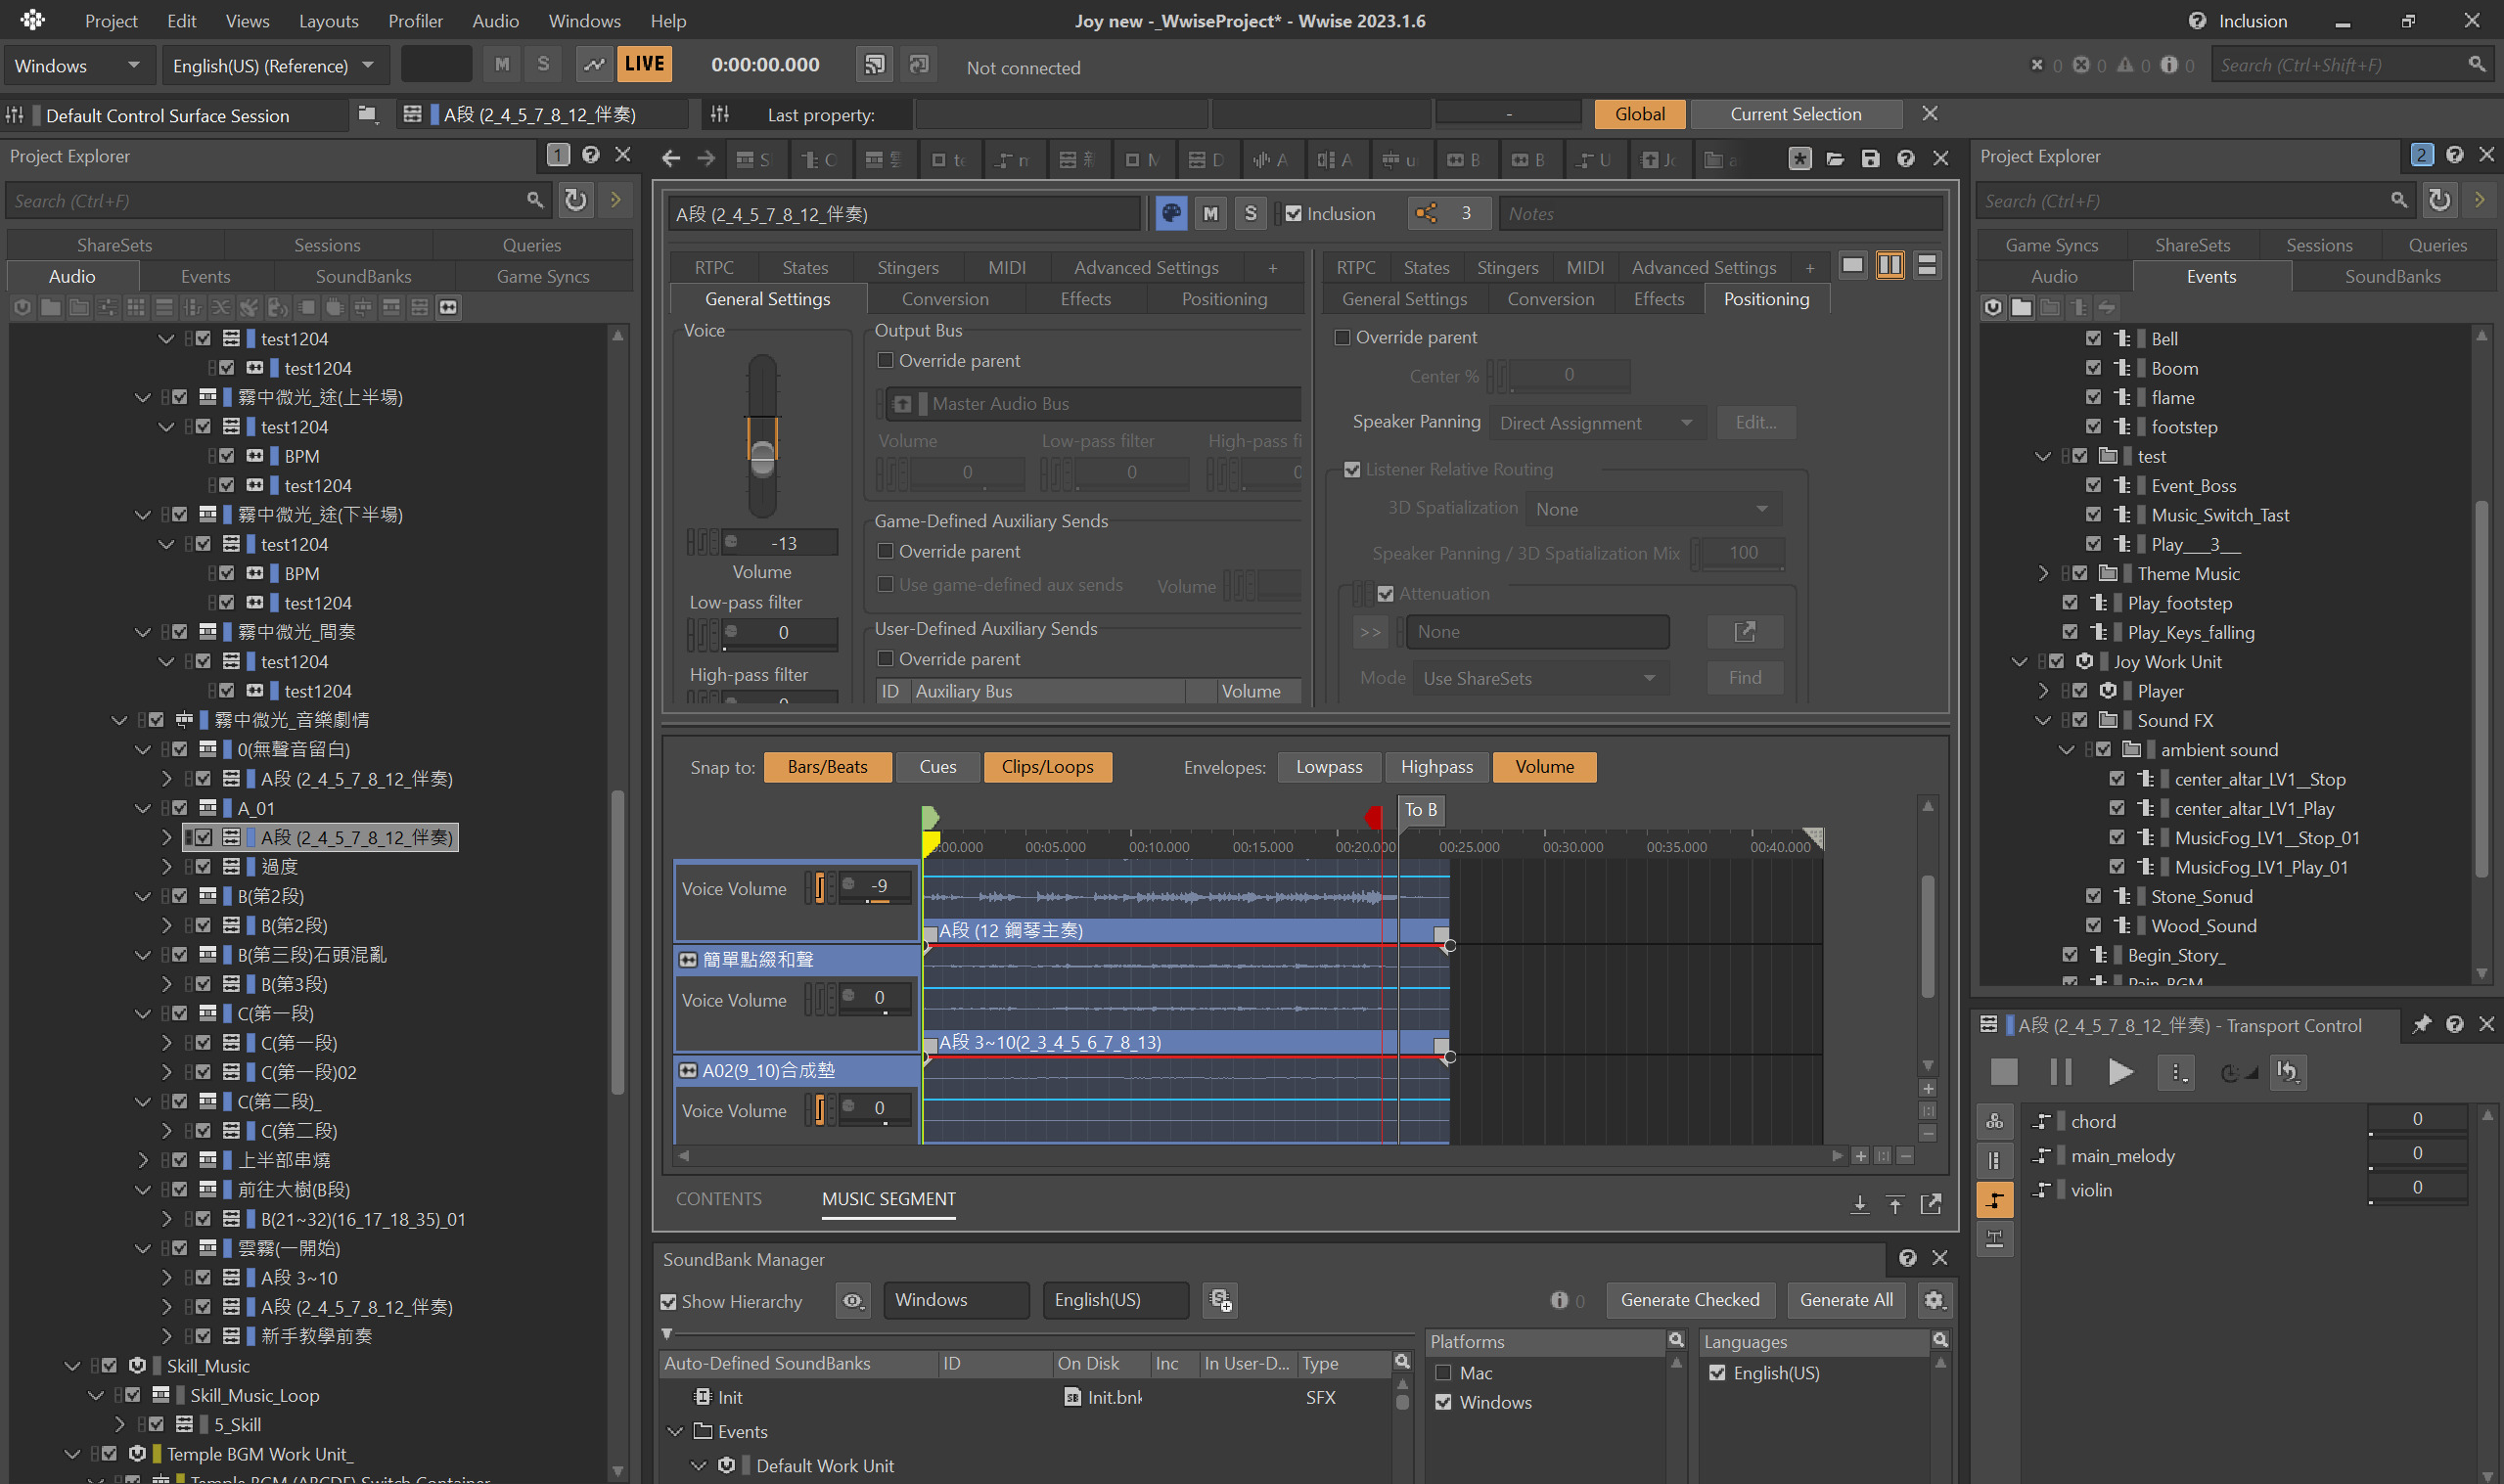This screenshot has height=1484, width=2504.
Task: Open the Layouts menu
Action: tap(328, 21)
